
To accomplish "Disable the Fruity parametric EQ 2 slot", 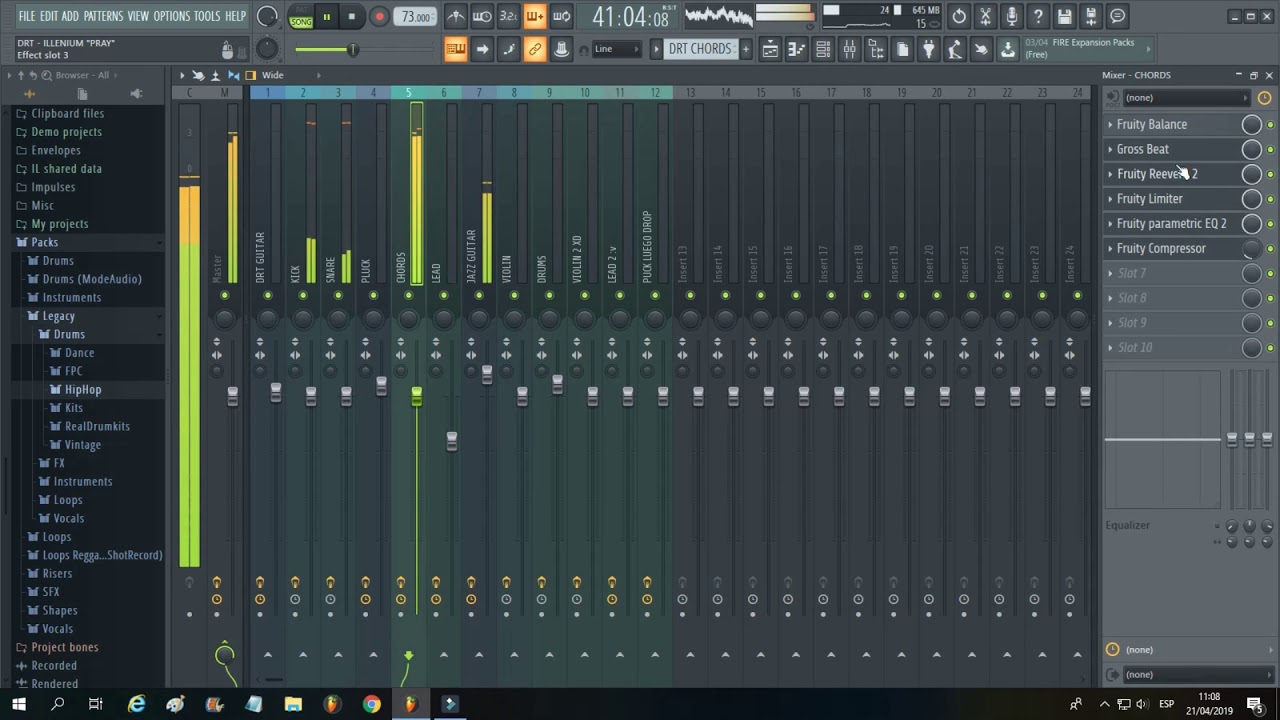I will [x=1270, y=224].
